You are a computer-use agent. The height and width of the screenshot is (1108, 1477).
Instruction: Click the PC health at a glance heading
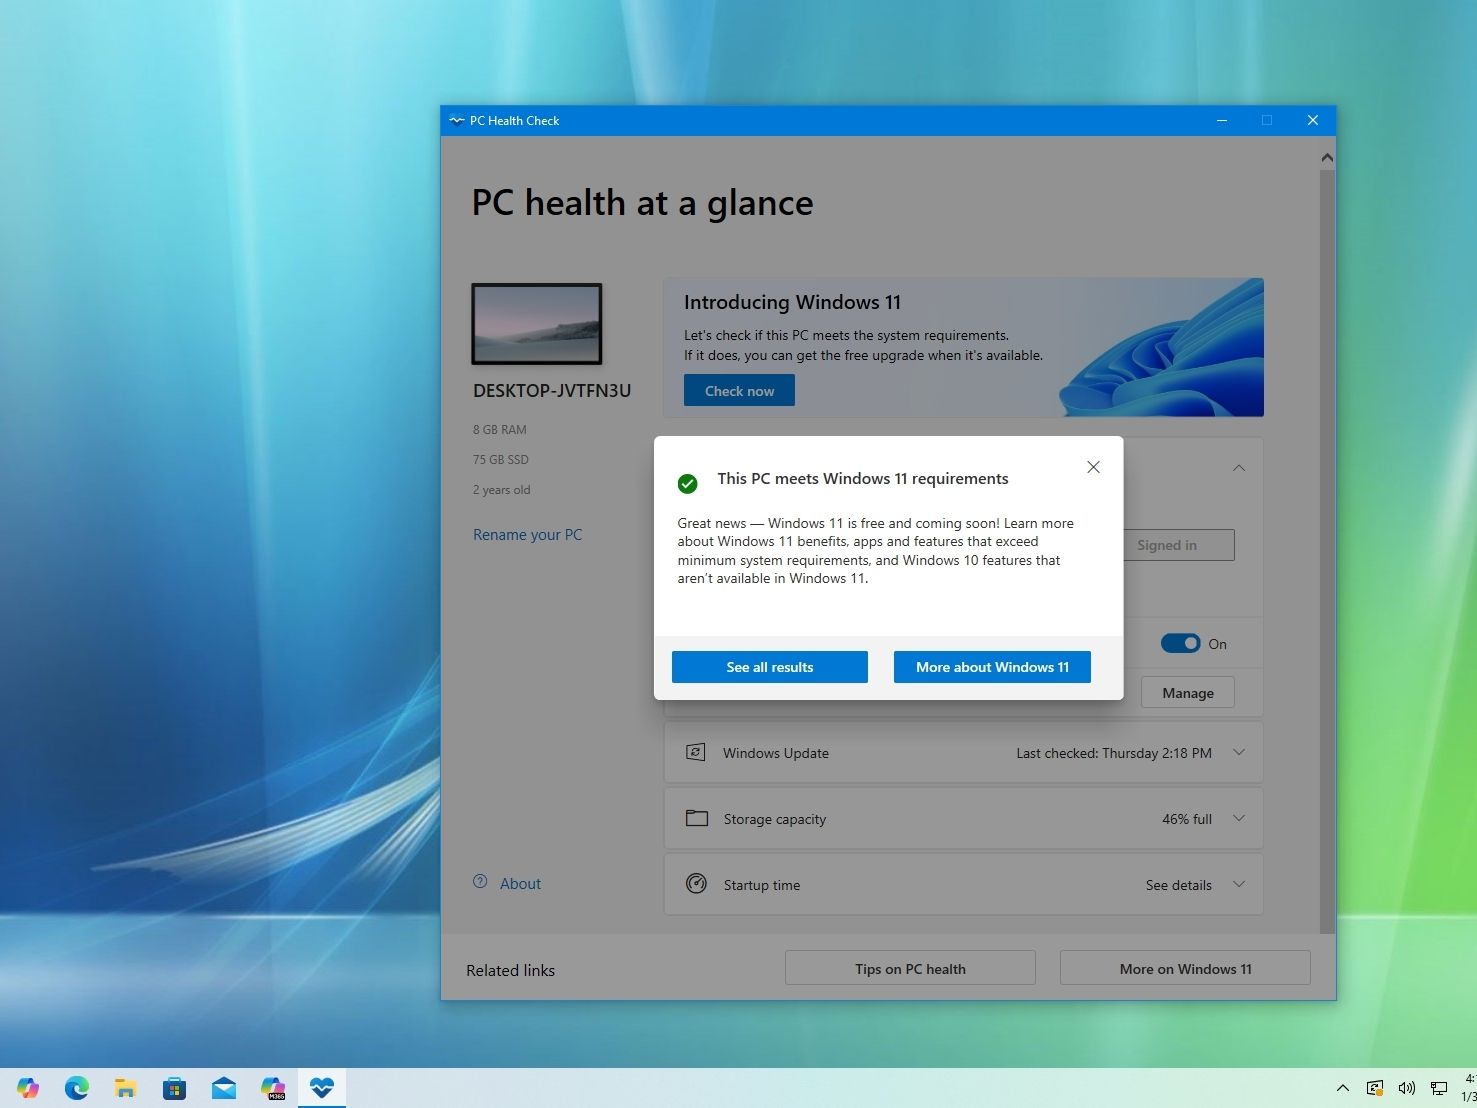(643, 203)
